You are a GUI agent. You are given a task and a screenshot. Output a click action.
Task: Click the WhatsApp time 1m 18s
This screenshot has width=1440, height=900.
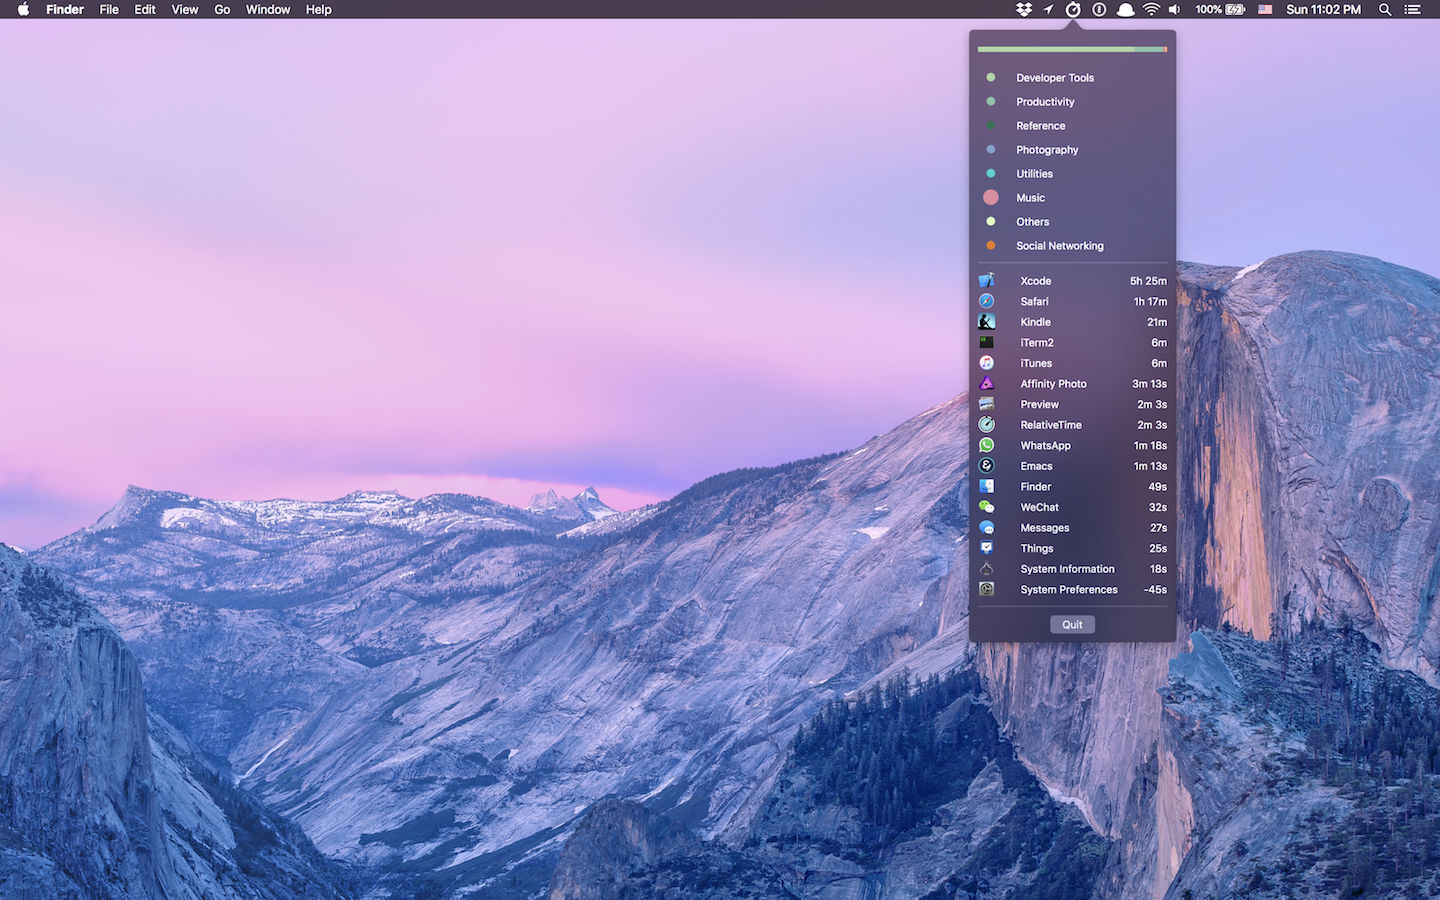pos(1150,446)
